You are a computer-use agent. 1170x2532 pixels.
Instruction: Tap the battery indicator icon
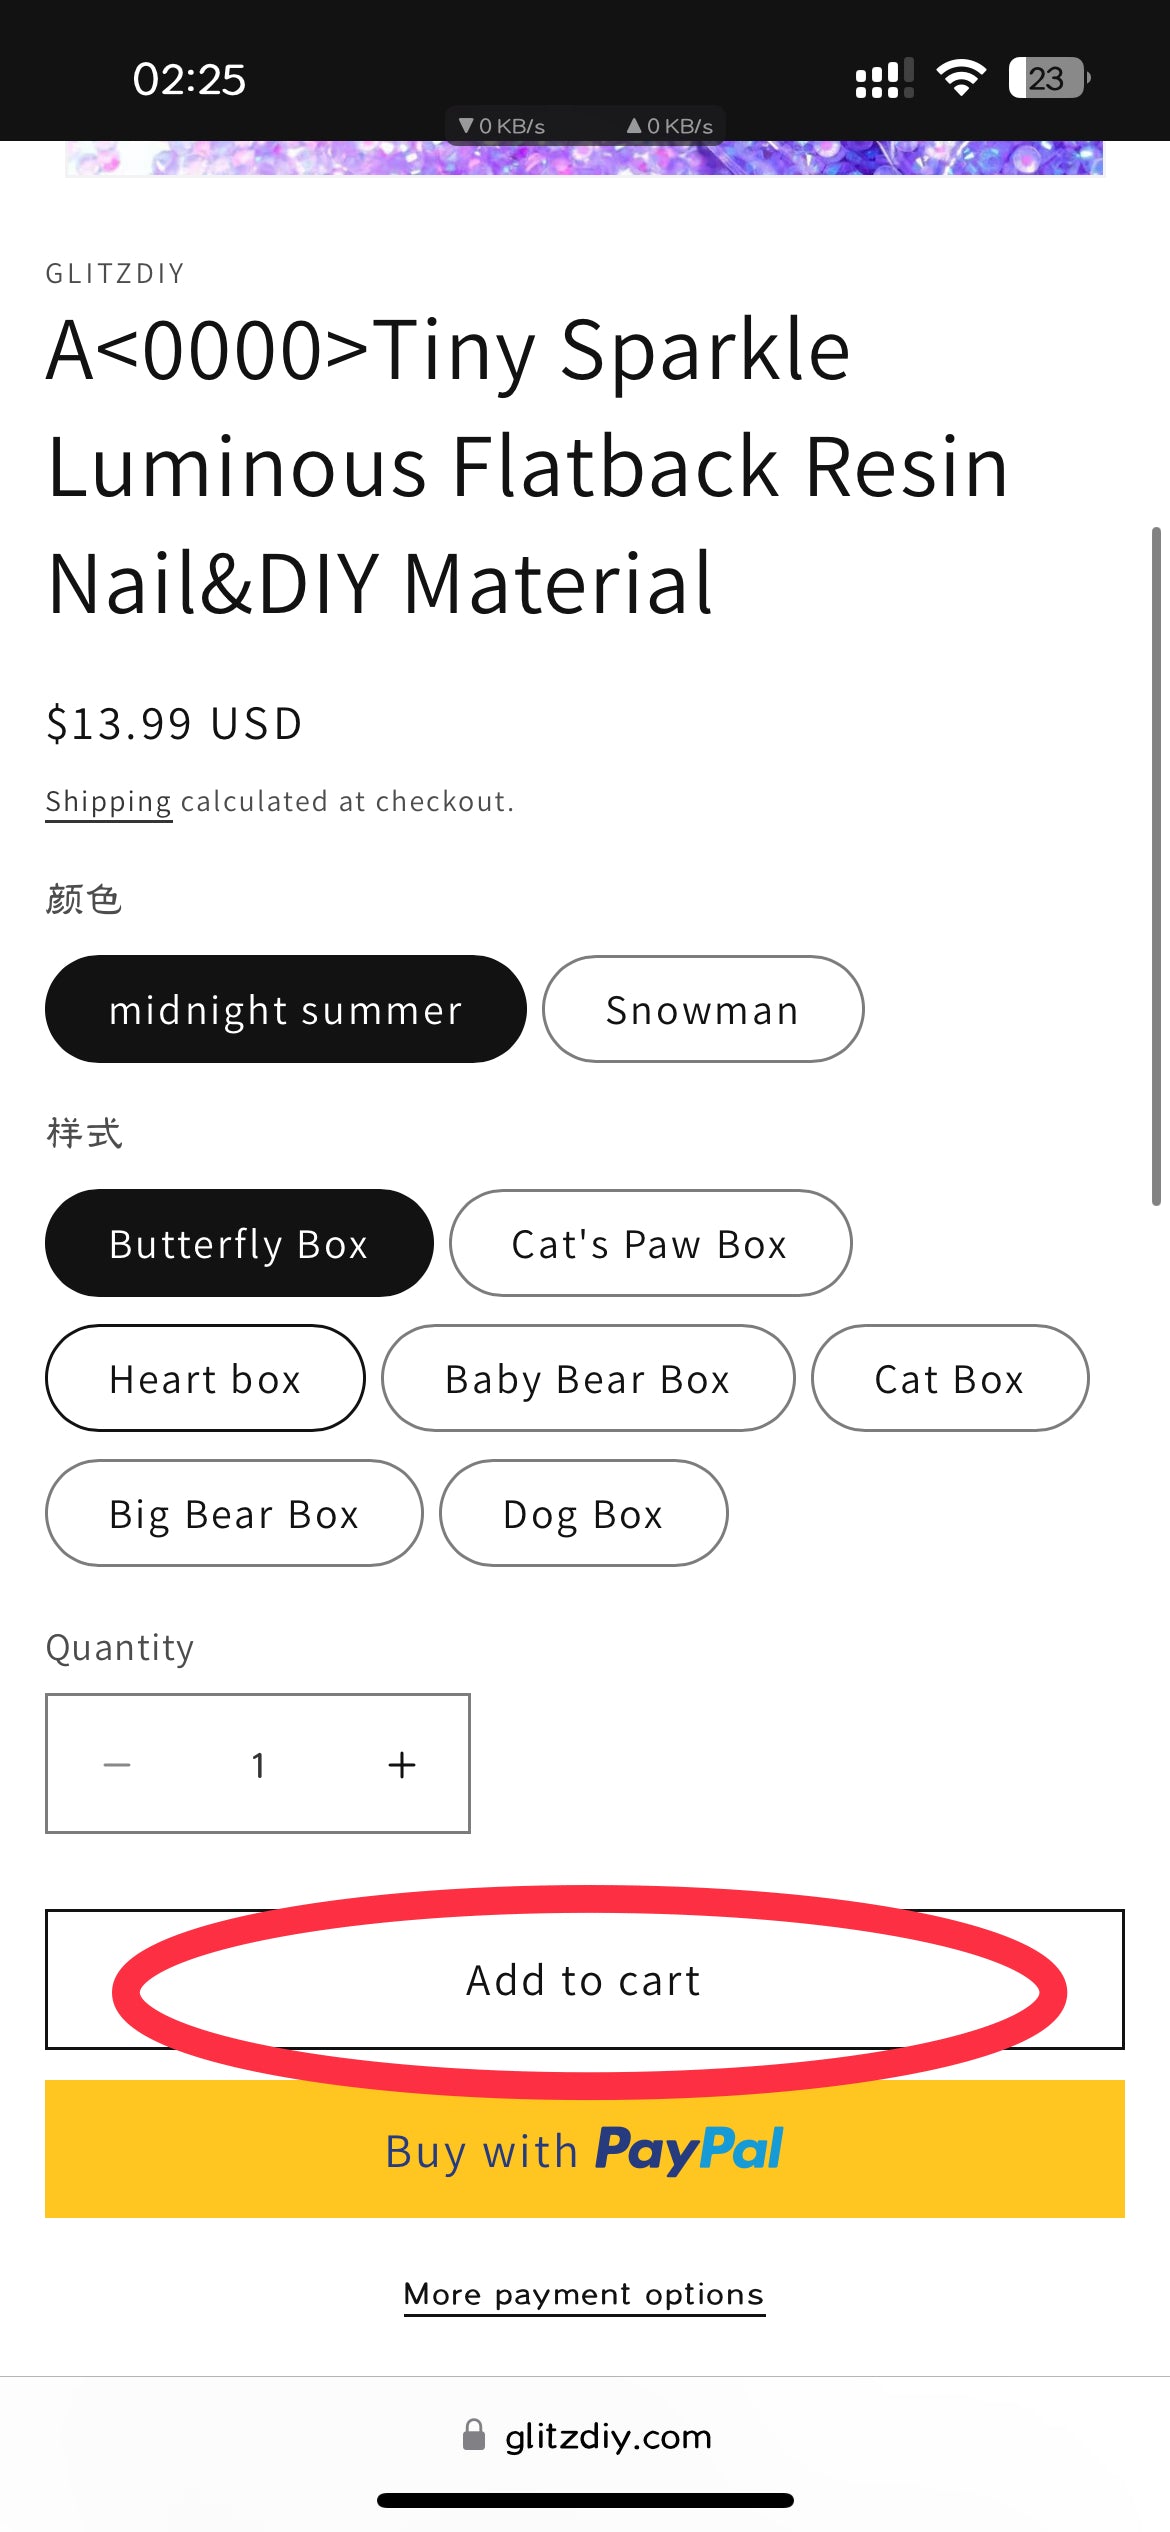[1048, 78]
